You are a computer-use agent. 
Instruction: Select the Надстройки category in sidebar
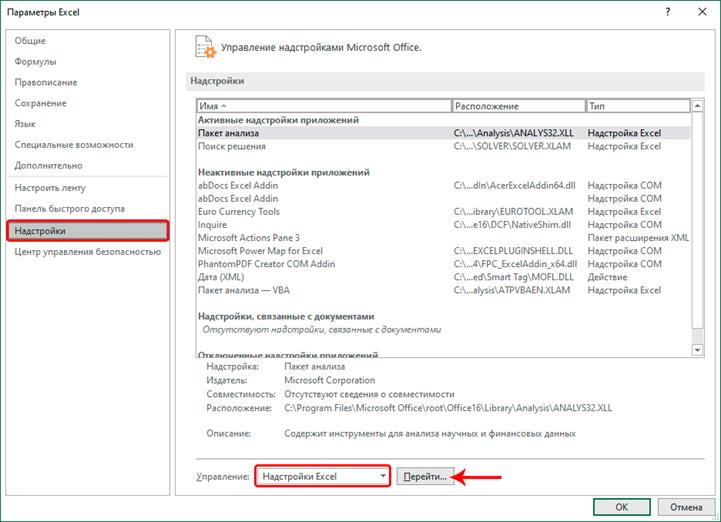tap(88, 230)
